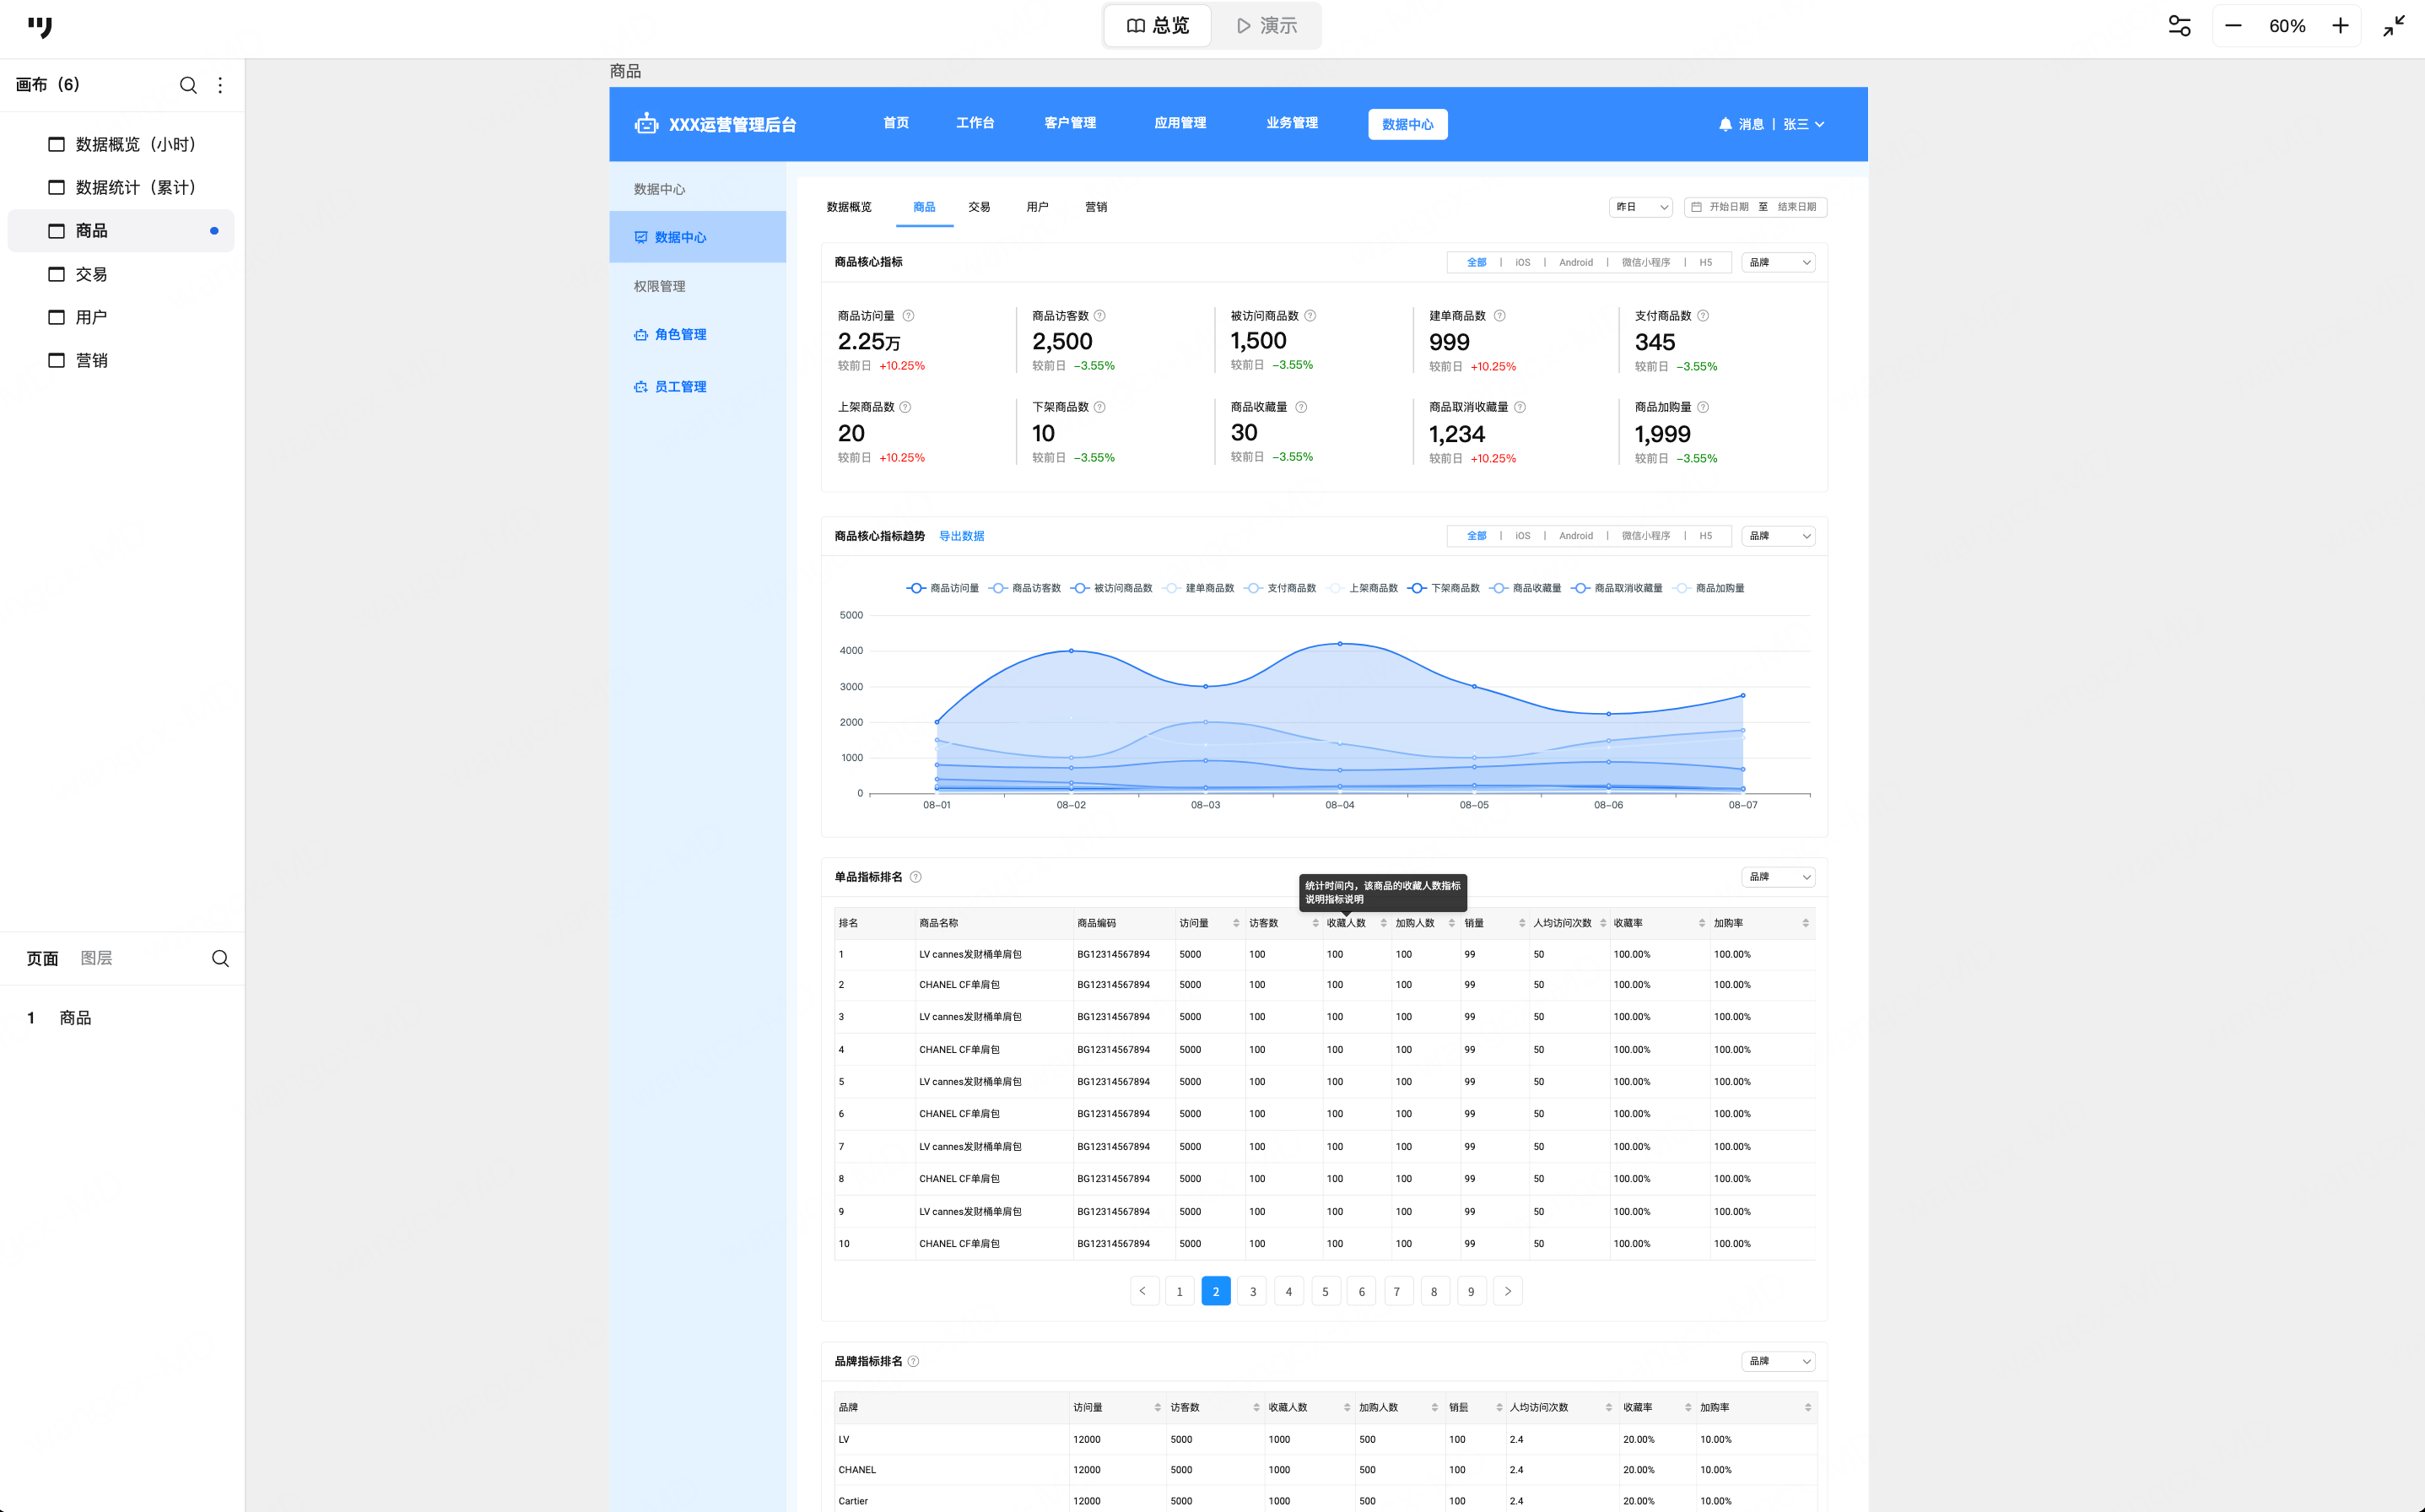Click the canvas search icon in sidebar

[x=188, y=85]
